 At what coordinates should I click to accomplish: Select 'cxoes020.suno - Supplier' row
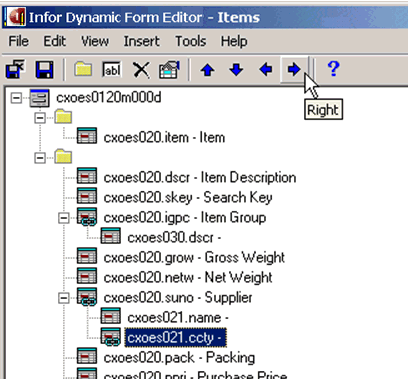(178, 297)
